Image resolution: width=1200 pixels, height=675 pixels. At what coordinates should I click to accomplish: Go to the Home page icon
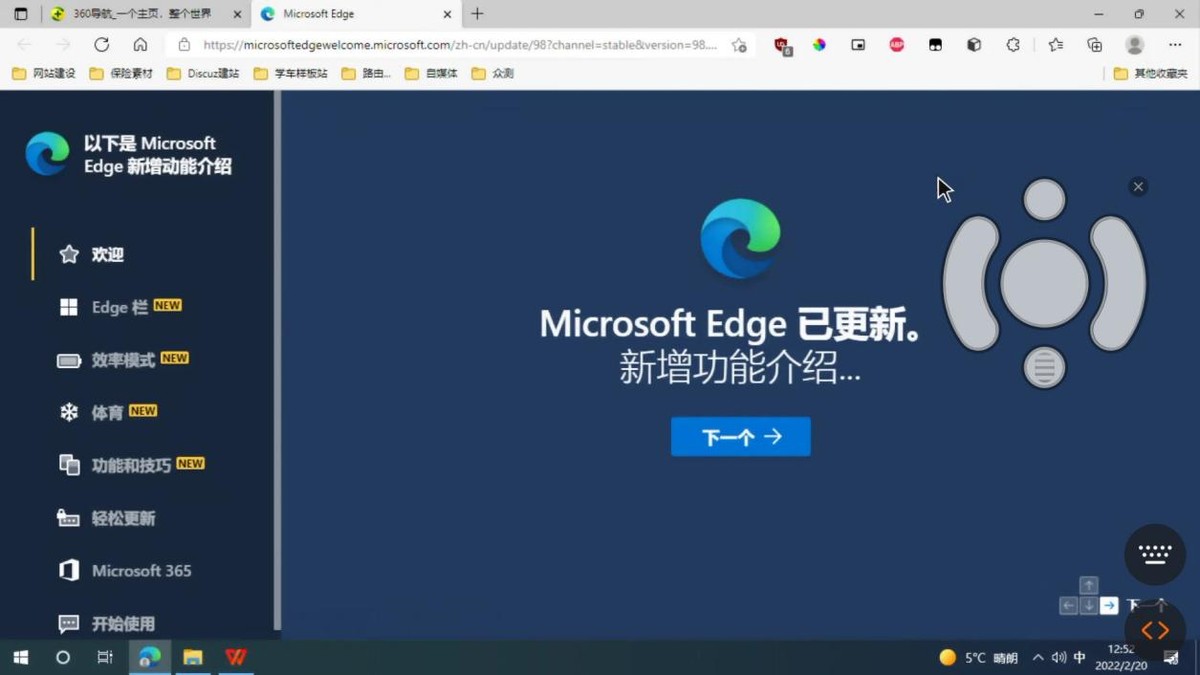pyautogui.click(x=140, y=45)
